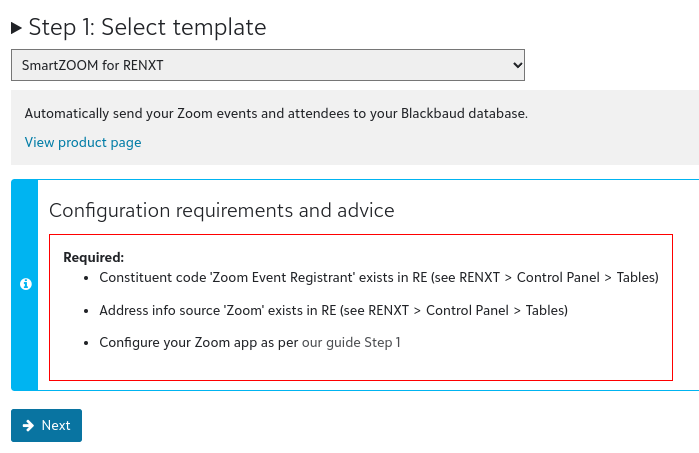
Task: Click the bold 'Required:' label
Action: coord(94,257)
